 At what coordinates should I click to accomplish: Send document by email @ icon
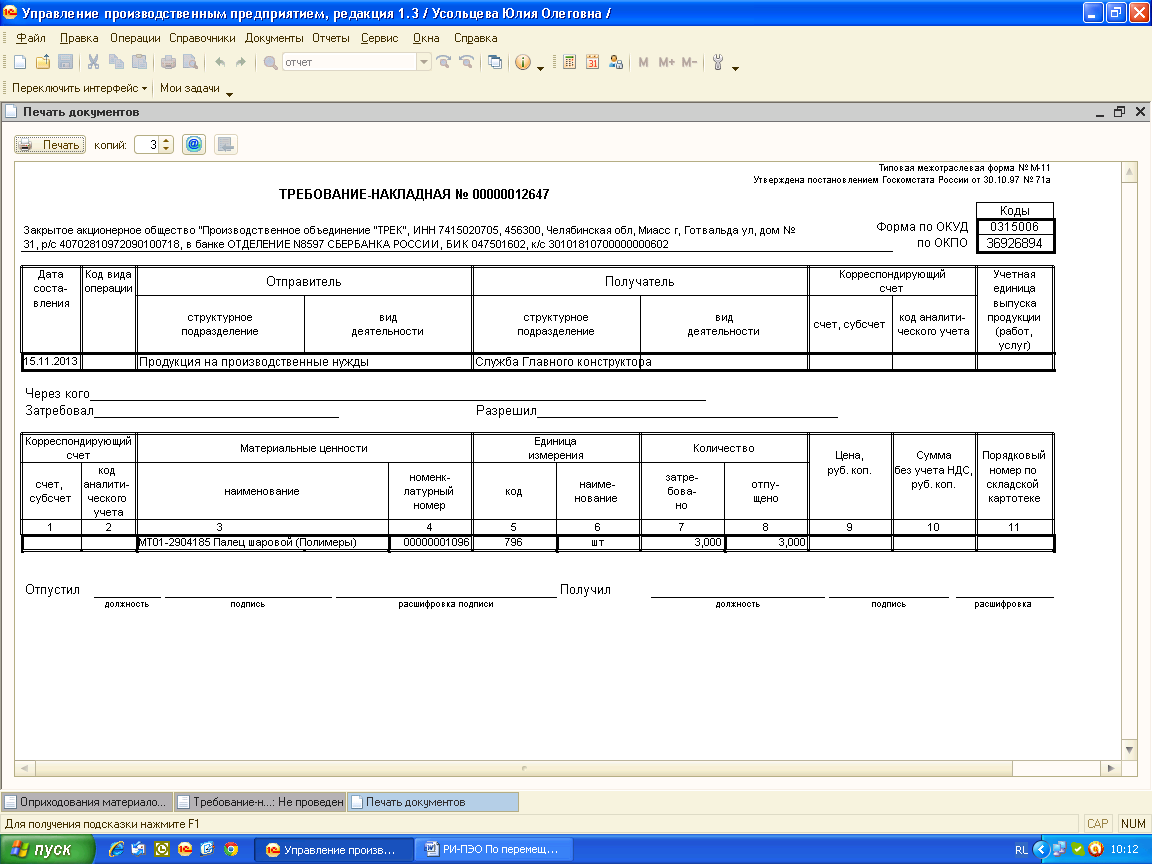194,145
